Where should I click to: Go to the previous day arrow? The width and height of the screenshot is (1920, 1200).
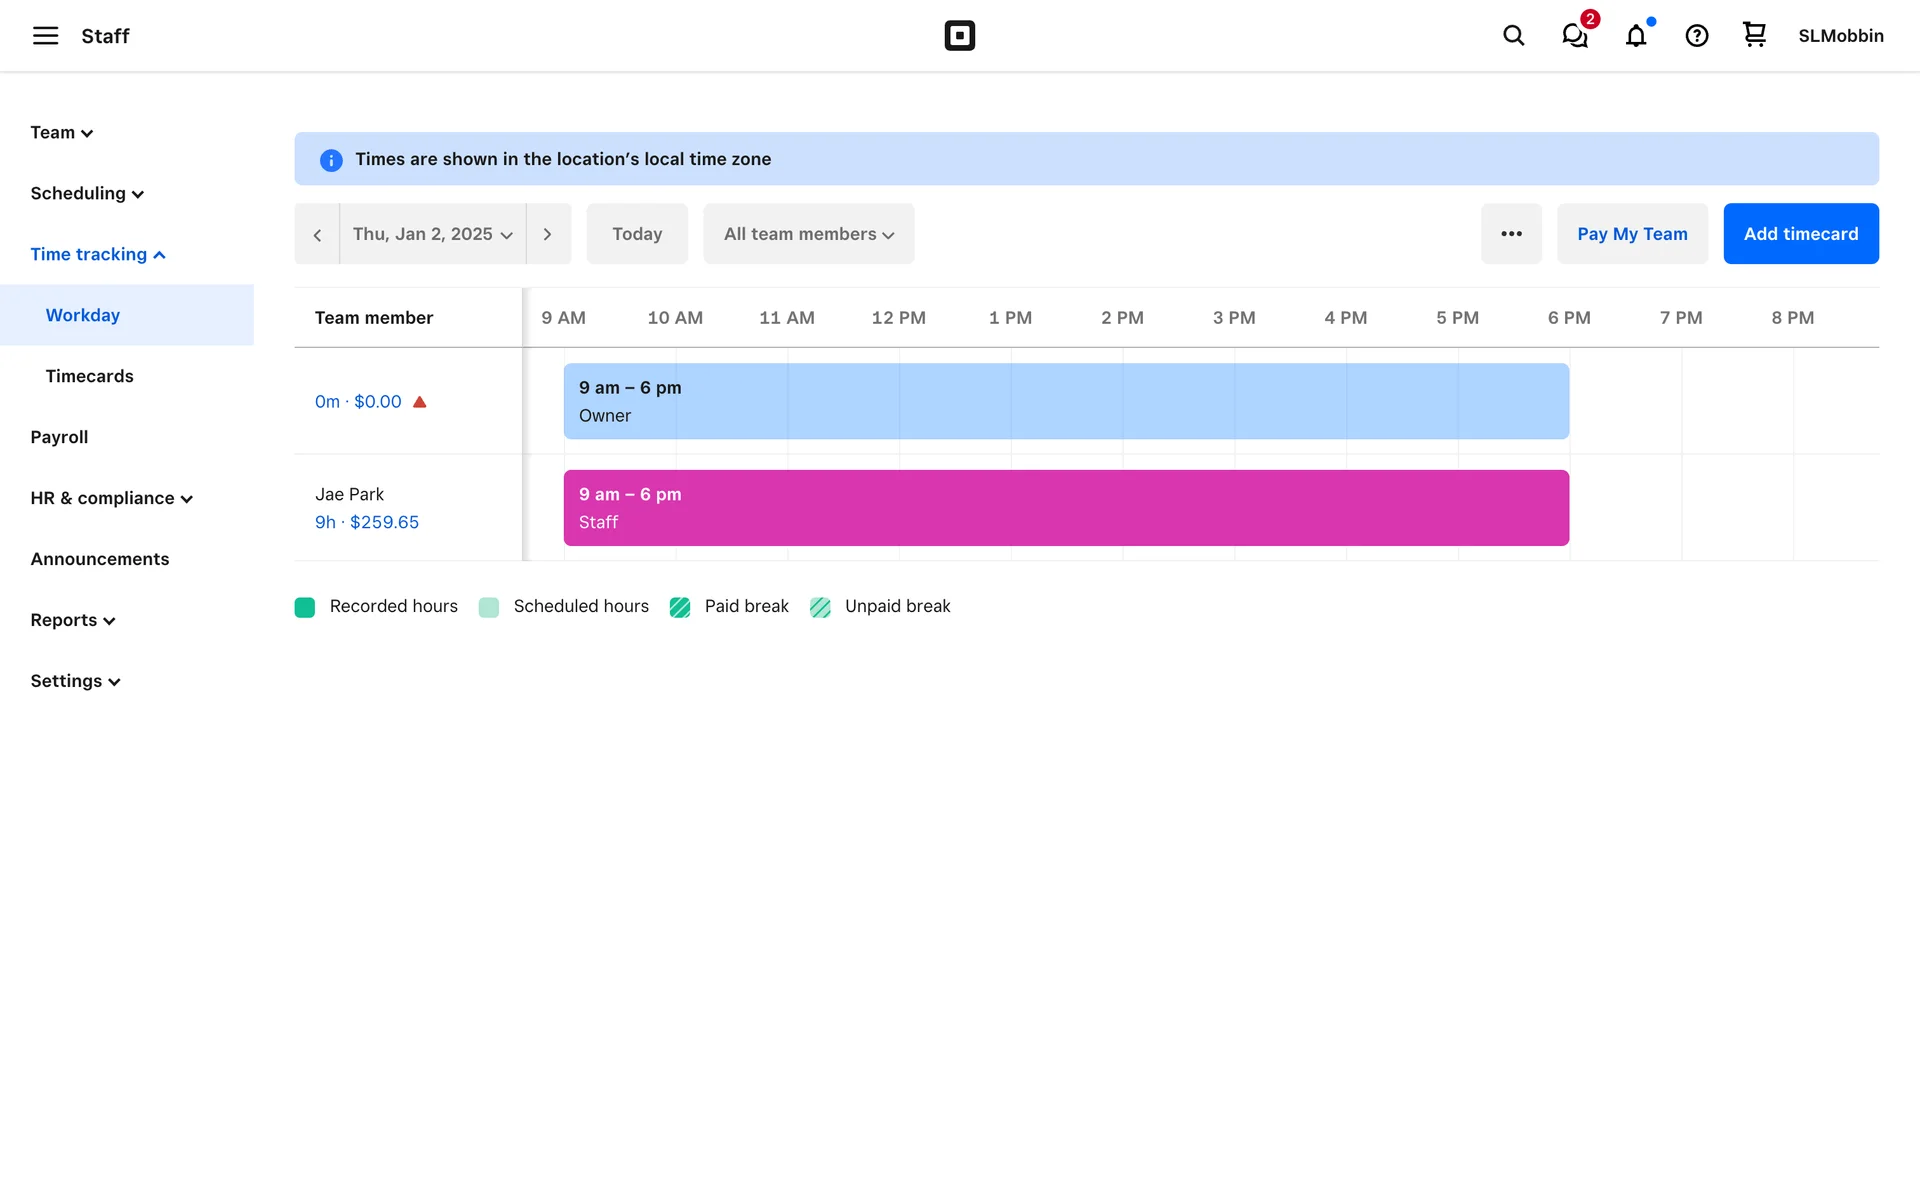pos(317,234)
